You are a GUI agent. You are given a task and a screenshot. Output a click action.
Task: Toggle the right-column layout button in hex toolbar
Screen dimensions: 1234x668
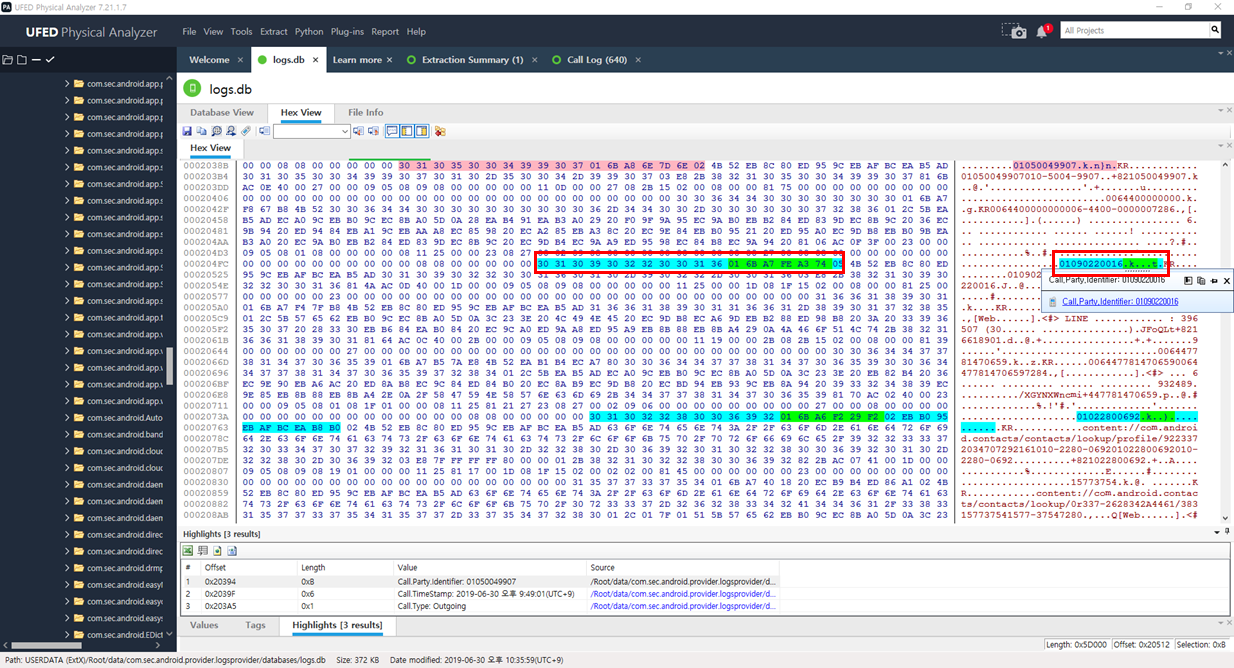[x=422, y=131]
